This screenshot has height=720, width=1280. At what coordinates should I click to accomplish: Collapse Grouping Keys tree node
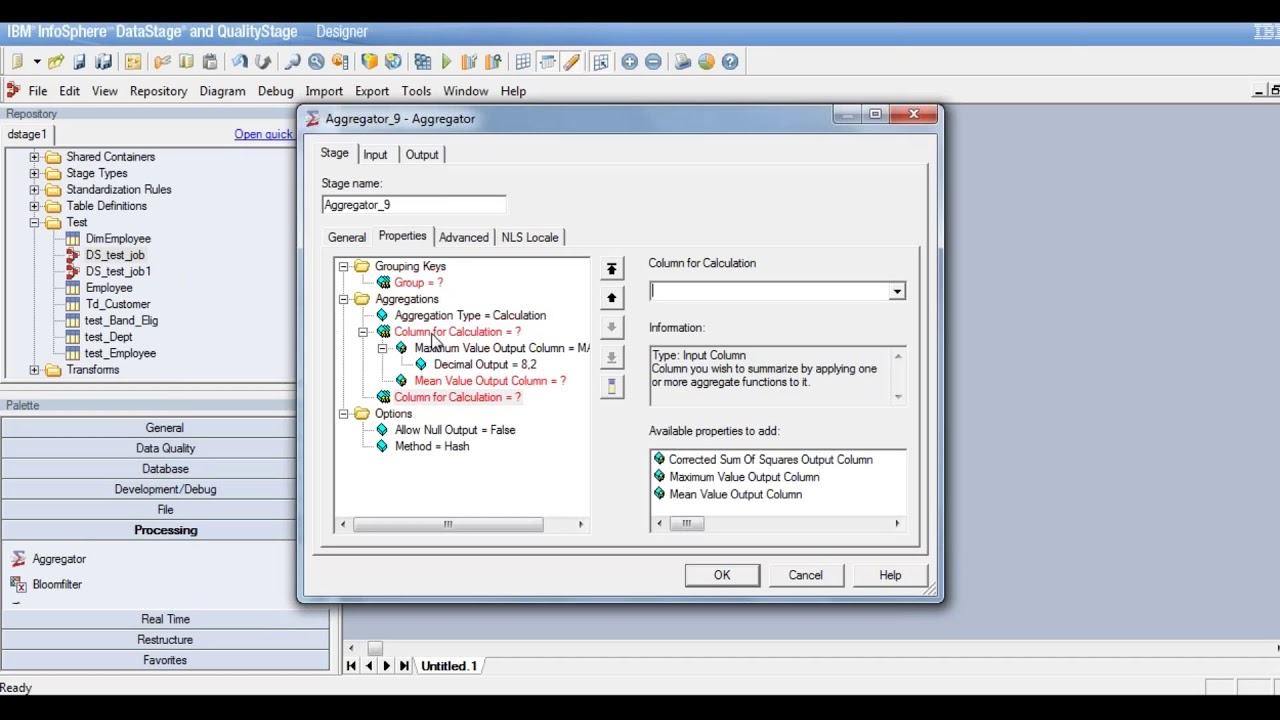[343, 266]
